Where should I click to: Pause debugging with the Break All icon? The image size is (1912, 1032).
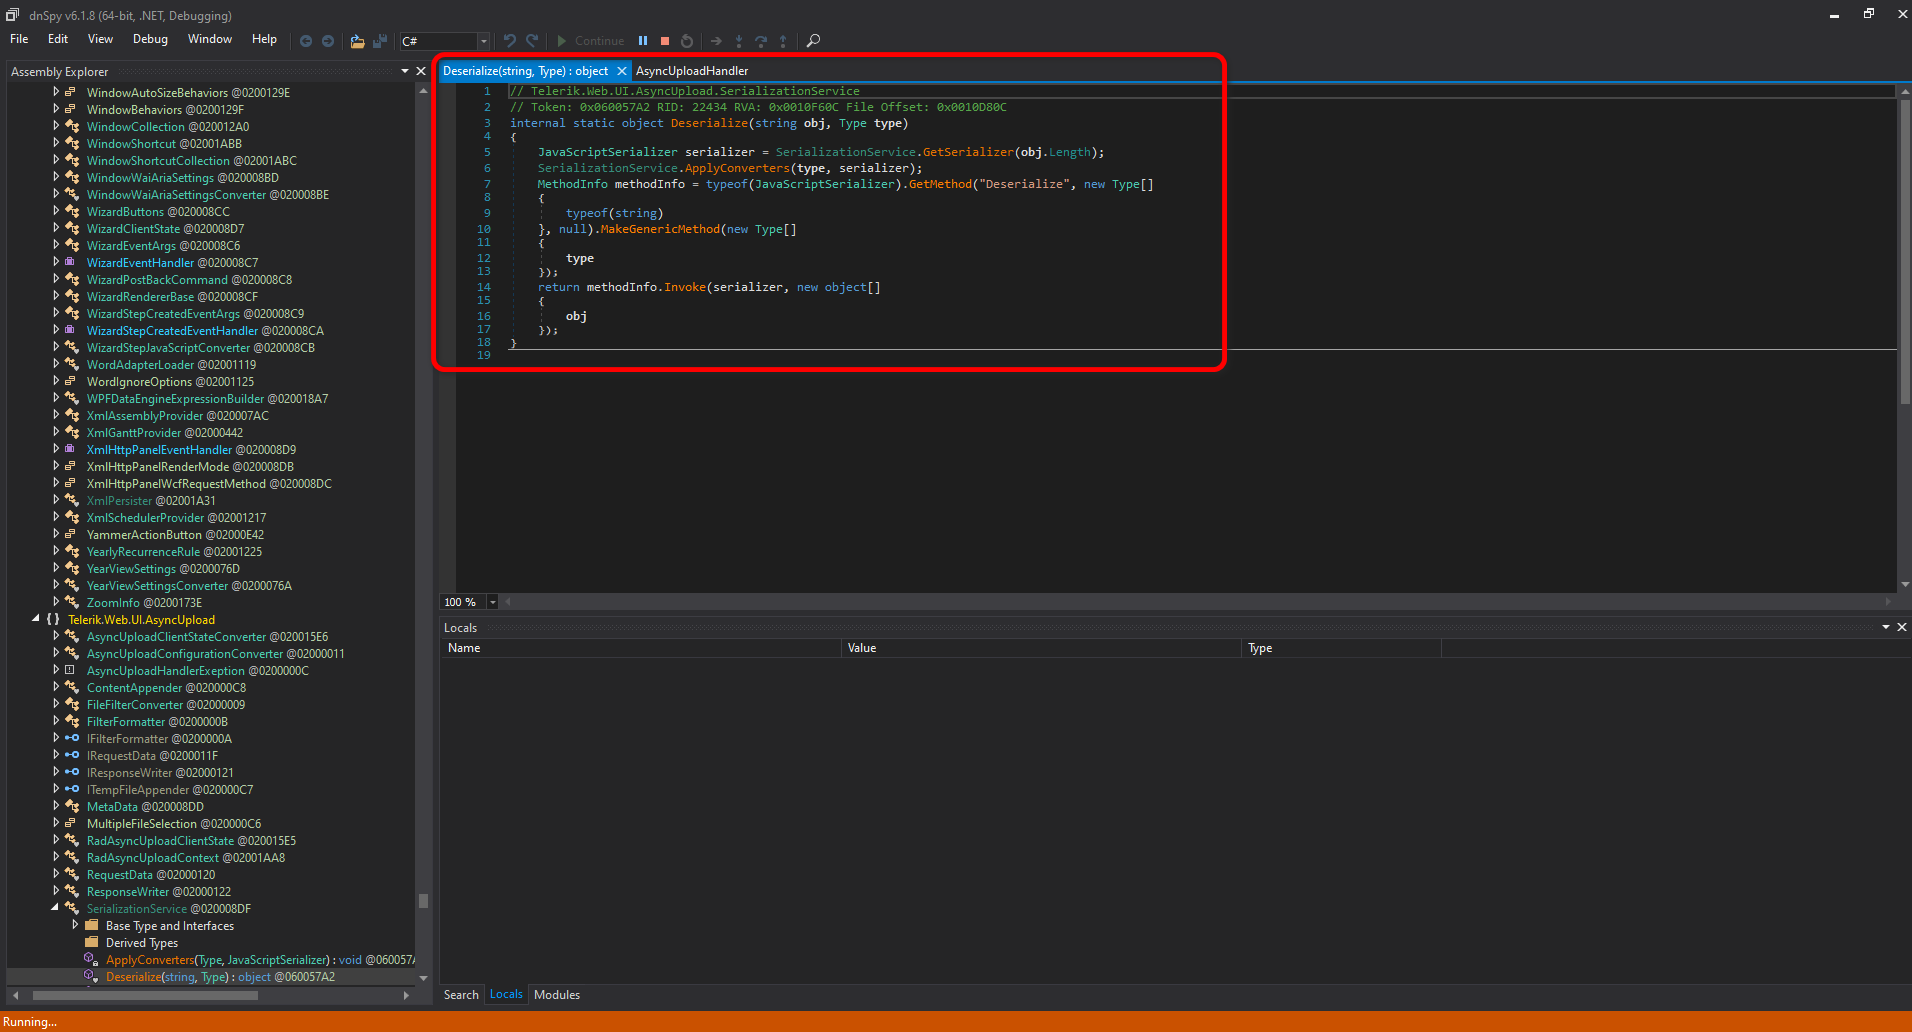pos(643,41)
